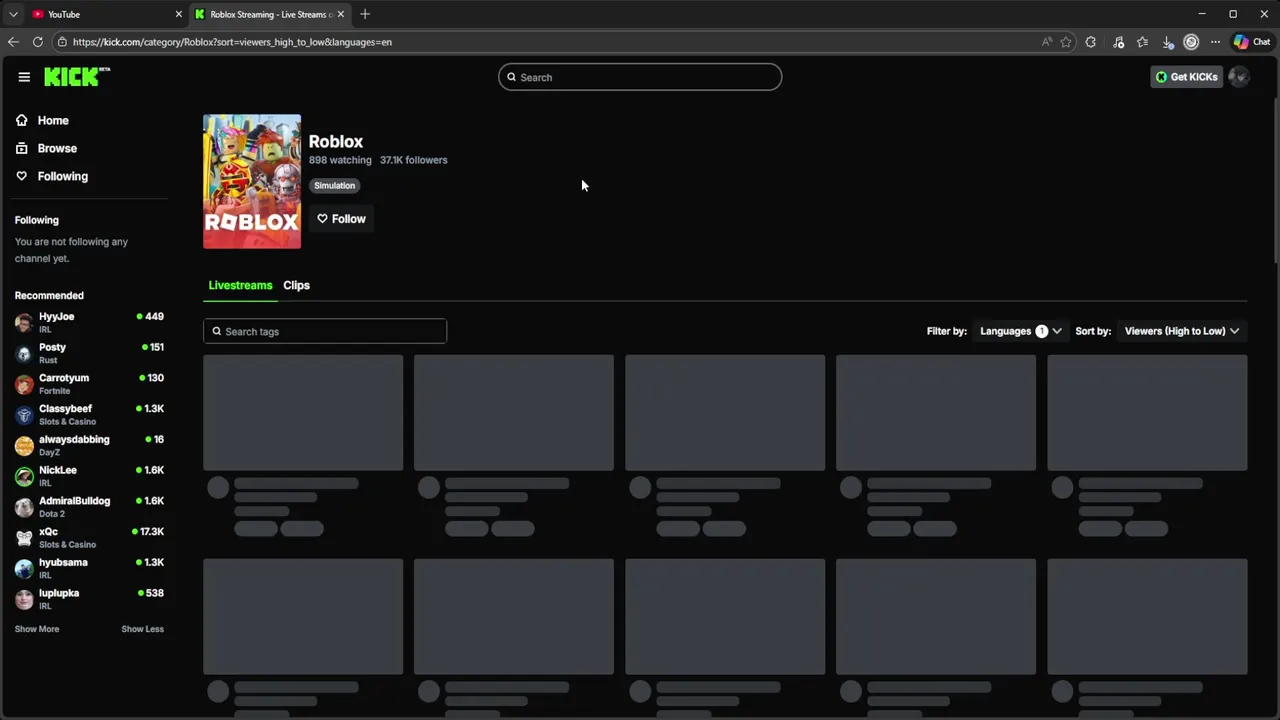Click the Follow button for Roblox
The image size is (1280, 720).
click(341, 219)
